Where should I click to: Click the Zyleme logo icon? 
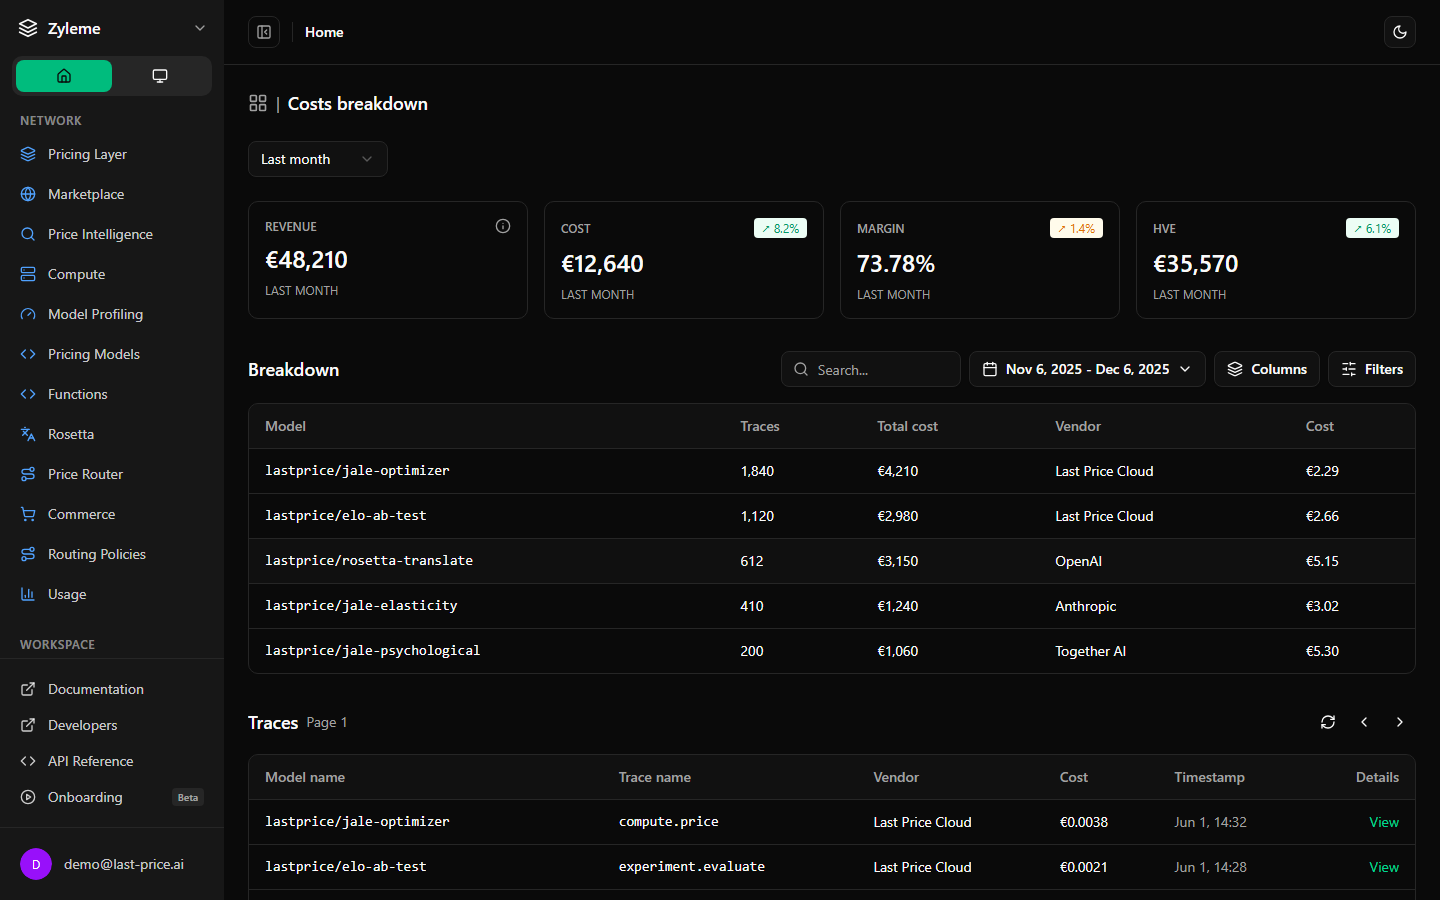(28, 28)
